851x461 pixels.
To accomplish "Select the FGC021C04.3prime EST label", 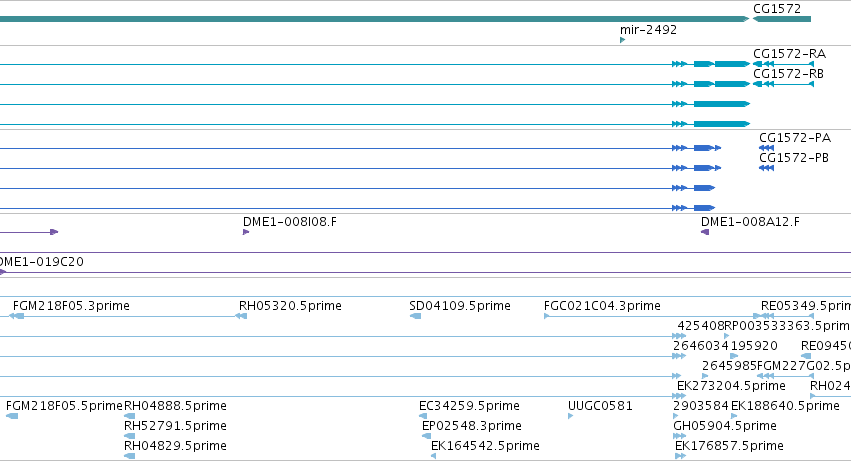I will [x=602, y=306].
